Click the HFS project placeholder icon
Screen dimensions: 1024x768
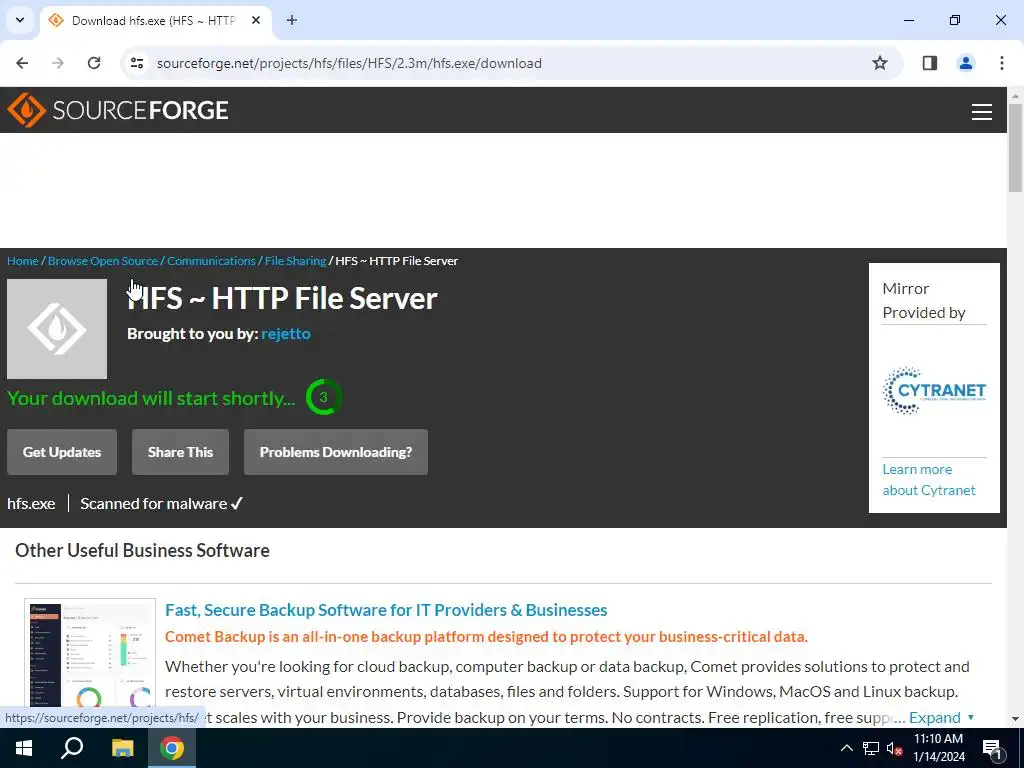pyautogui.click(x=57, y=328)
